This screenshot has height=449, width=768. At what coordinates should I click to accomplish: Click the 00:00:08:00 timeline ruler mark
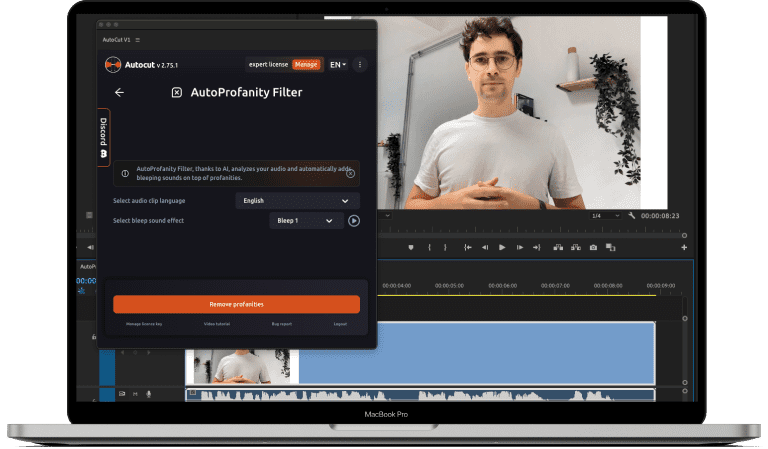(608, 285)
